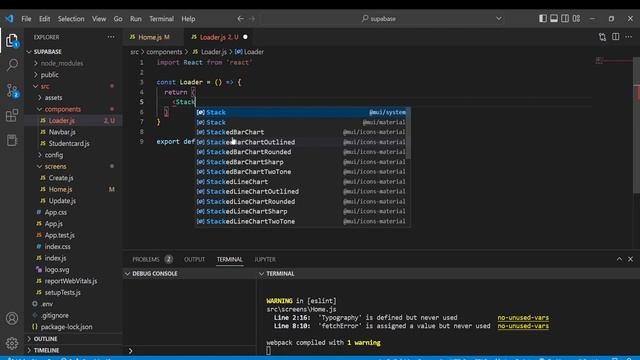Choose StackedLineChartTwoTone autocomplete suggestion
The height and width of the screenshot is (360, 640).
click(x=301, y=221)
